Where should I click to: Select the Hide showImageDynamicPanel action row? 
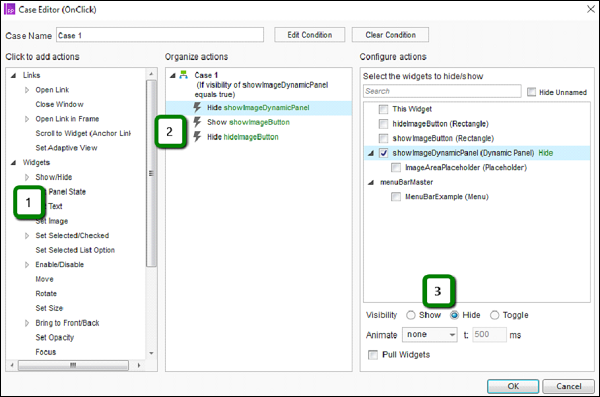pyautogui.click(x=259, y=108)
